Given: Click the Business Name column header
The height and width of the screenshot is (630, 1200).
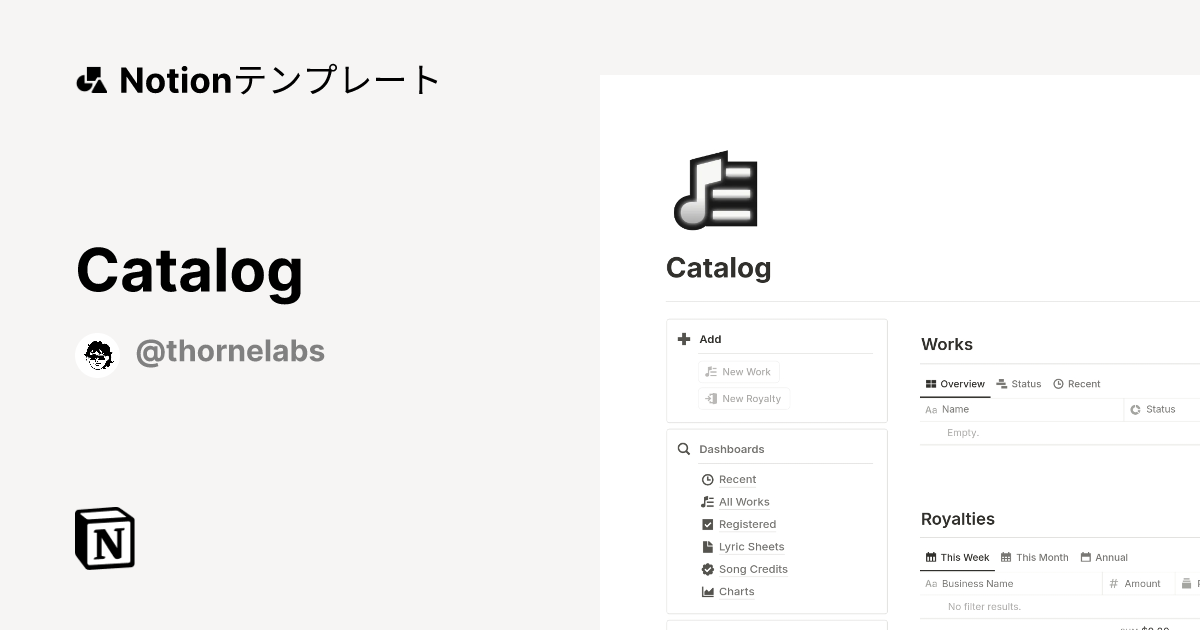Looking at the screenshot, I should [977, 584].
